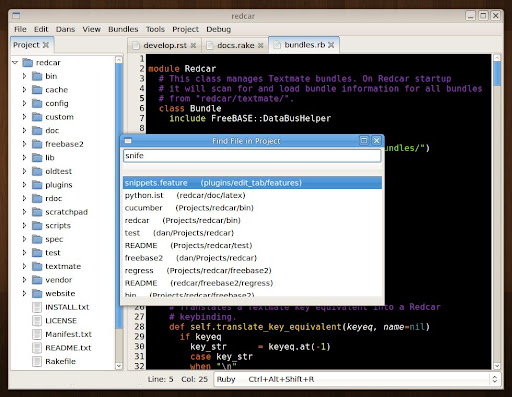The width and height of the screenshot is (512, 397).
Task: Select redcar (Projects/redcar/bin) result
Action: coord(252,220)
